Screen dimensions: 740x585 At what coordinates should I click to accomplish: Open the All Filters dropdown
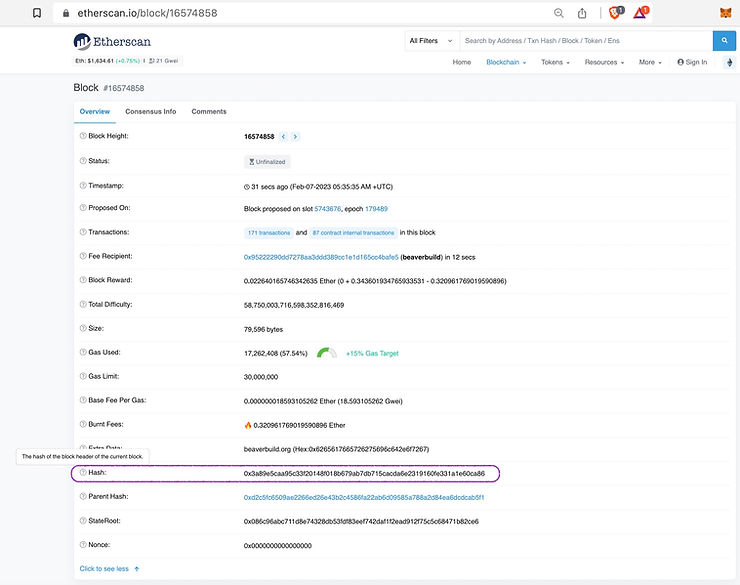[431, 41]
